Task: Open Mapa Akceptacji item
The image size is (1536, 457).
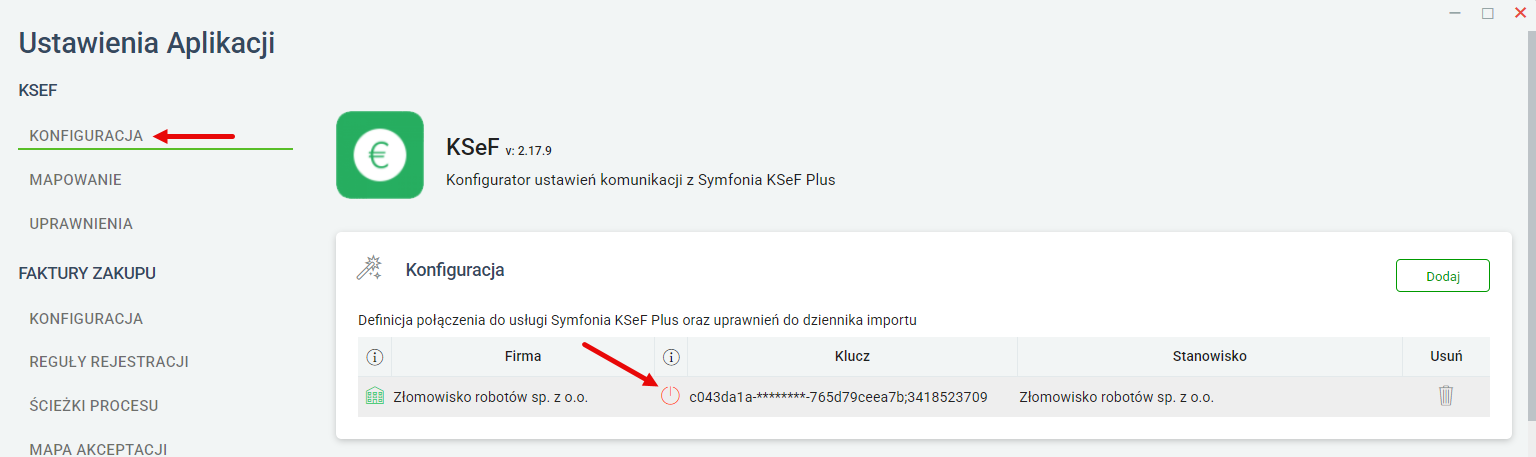Action: pos(98,449)
